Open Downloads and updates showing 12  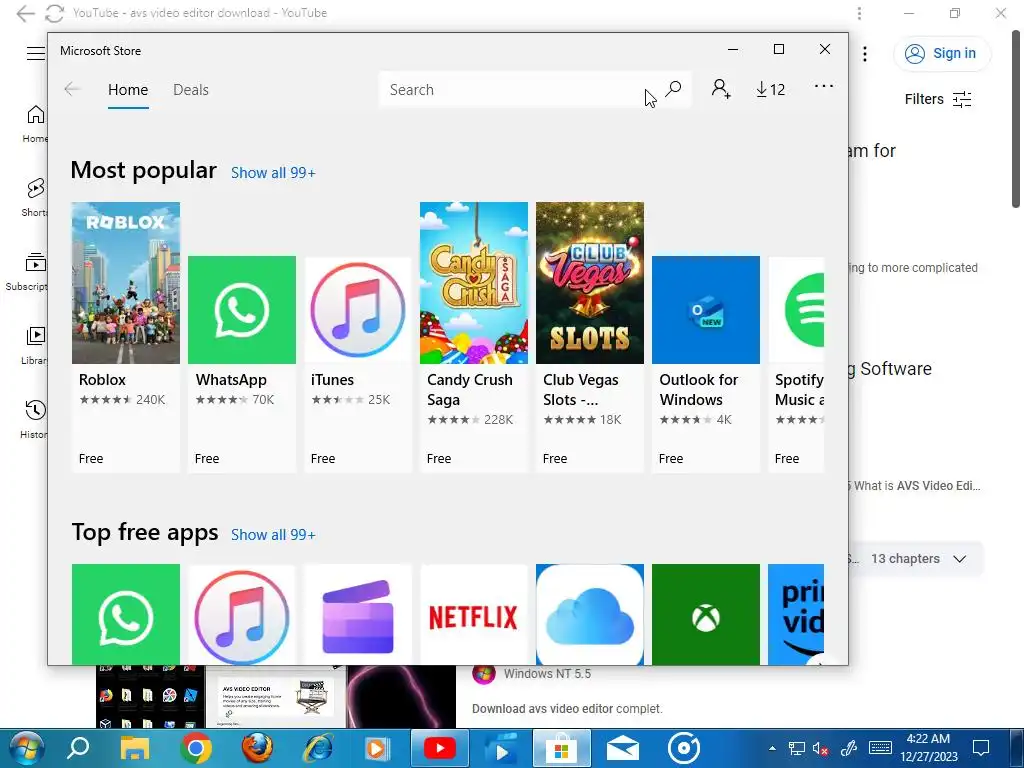pyautogui.click(x=771, y=89)
